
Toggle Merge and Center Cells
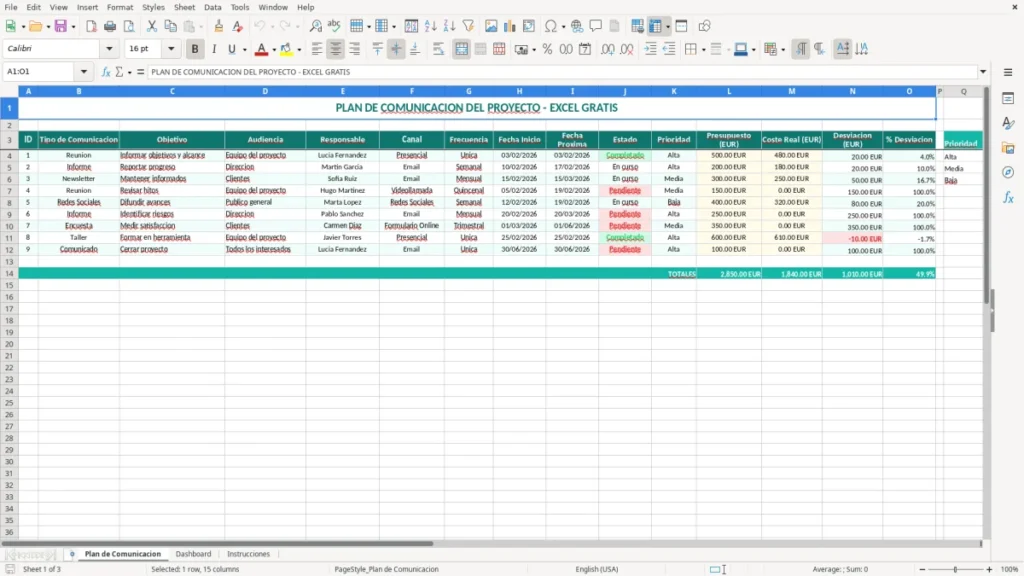tap(461, 49)
